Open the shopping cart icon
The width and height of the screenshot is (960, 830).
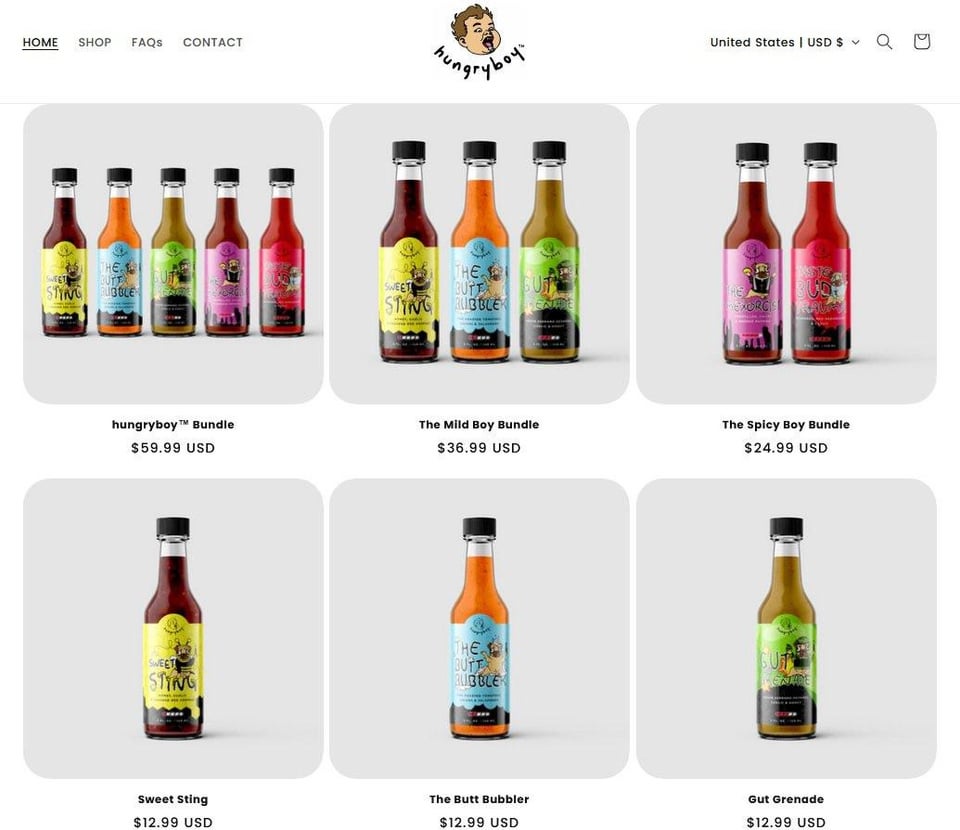click(921, 42)
